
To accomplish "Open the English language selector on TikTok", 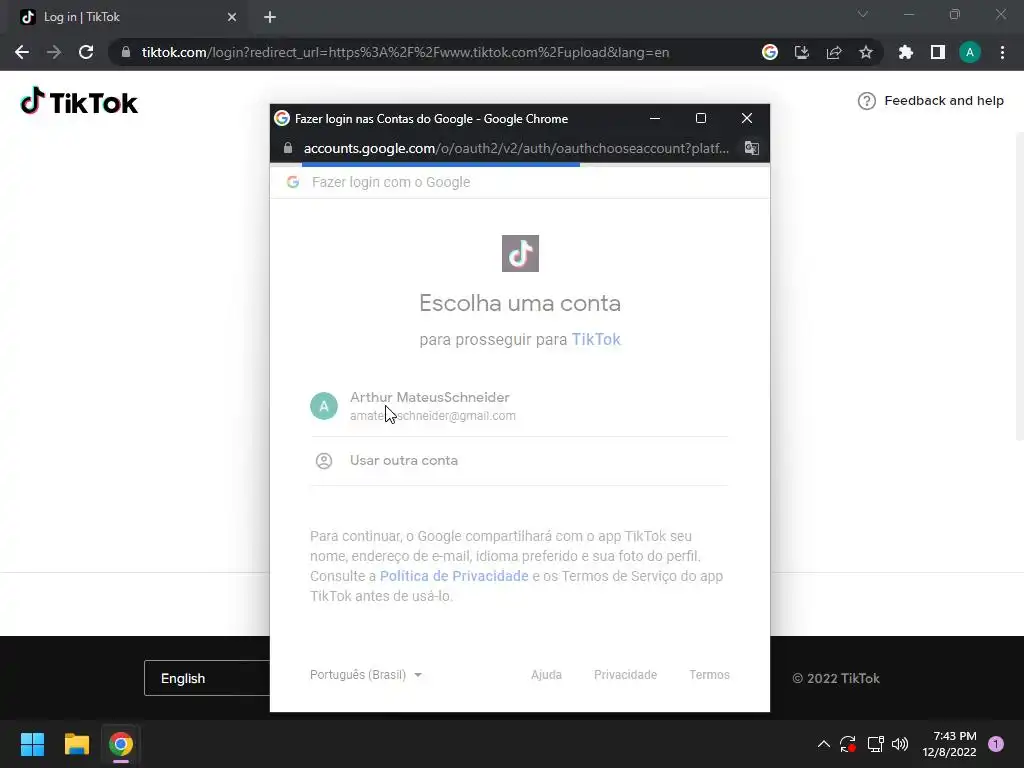I will click(206, 678).
